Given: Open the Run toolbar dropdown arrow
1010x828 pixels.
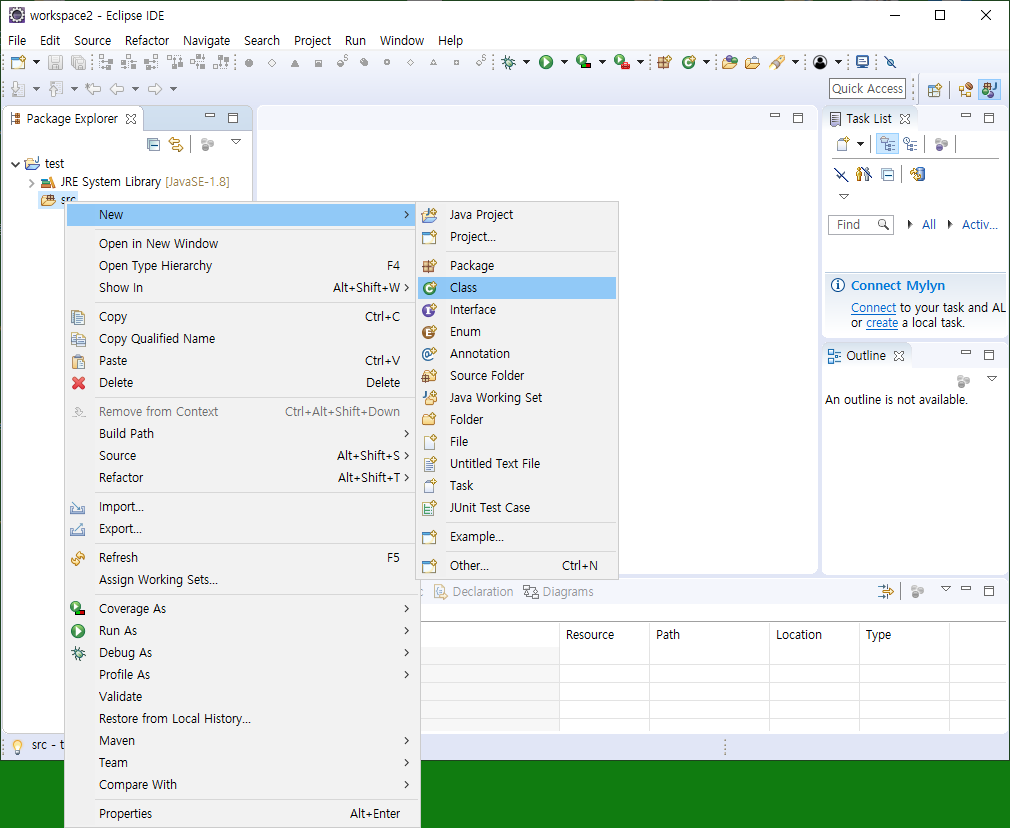Looking at the screenshot, I should point(564,62).
